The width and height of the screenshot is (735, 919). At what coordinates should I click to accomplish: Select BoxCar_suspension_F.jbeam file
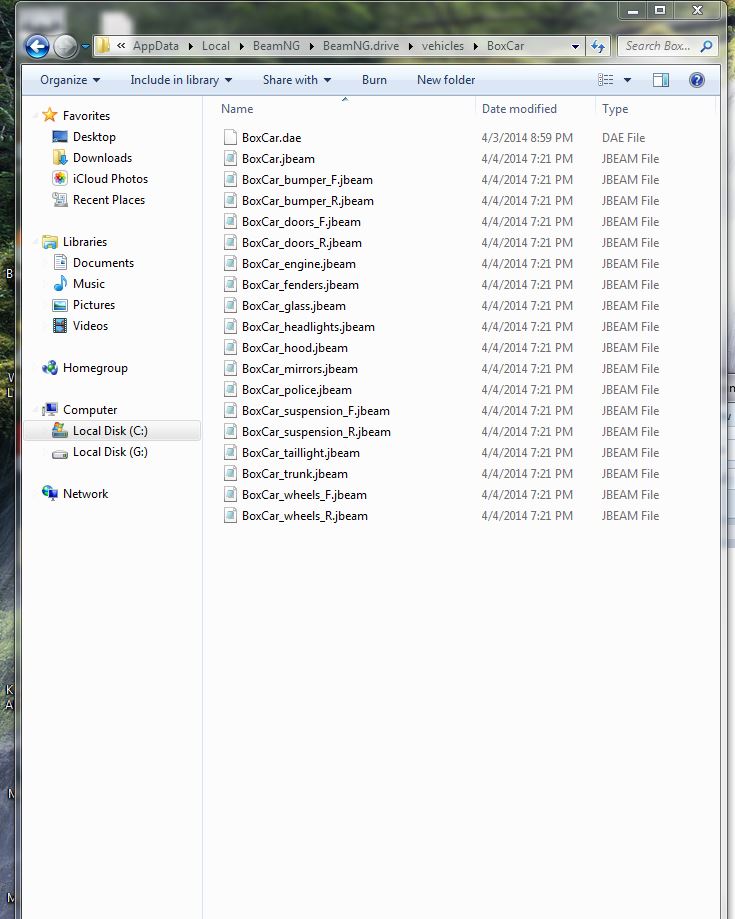click(315, 411)
